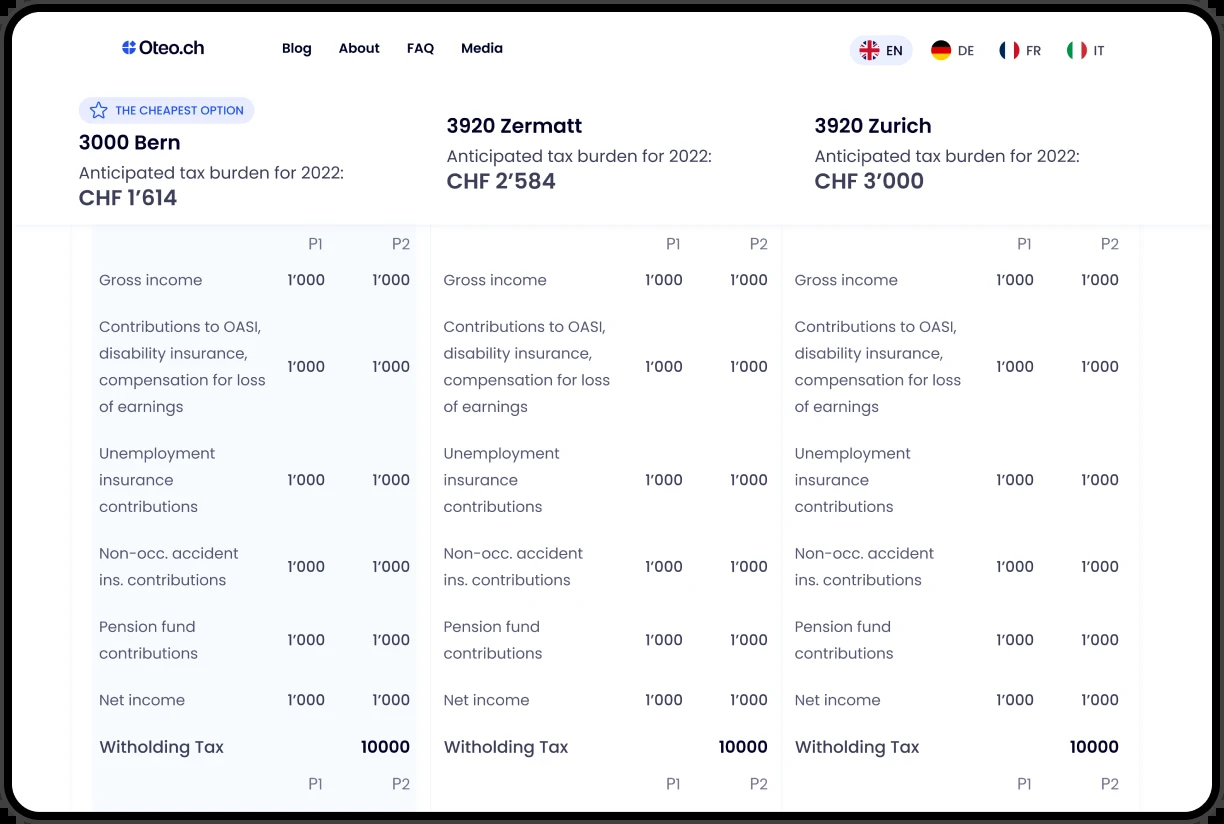
Task: Click the EN language pill
Action: [x=881, y=50]
